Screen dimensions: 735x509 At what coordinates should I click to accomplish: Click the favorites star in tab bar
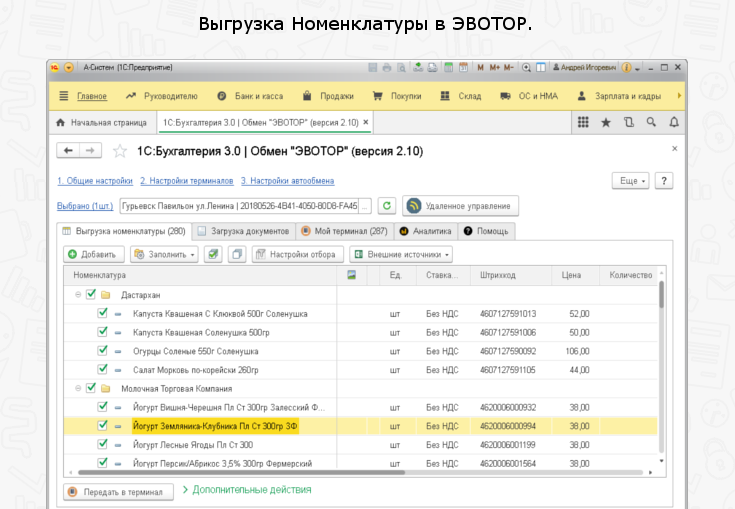[605, 122]
